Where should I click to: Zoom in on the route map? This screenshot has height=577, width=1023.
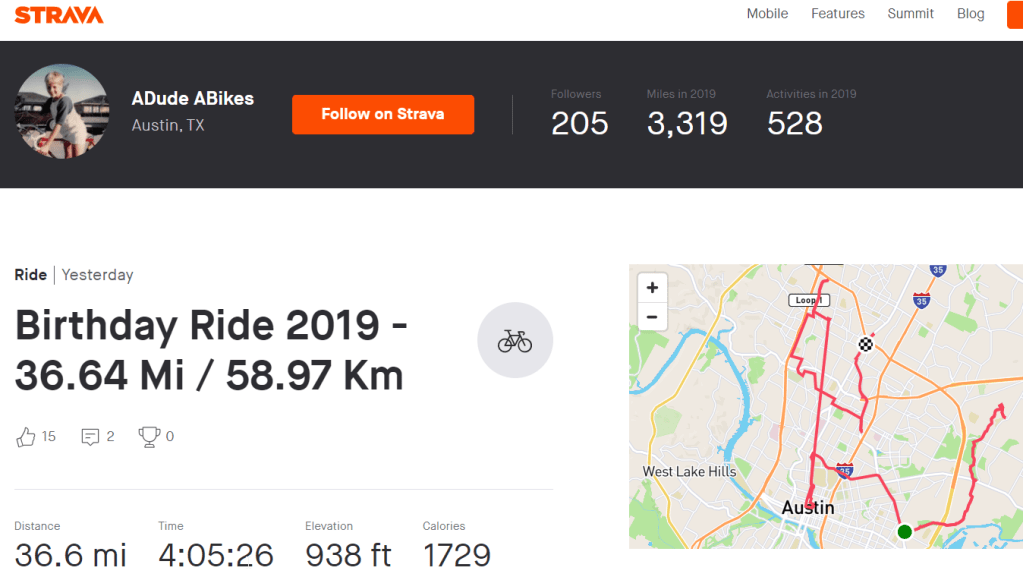[x=652, y=288]
